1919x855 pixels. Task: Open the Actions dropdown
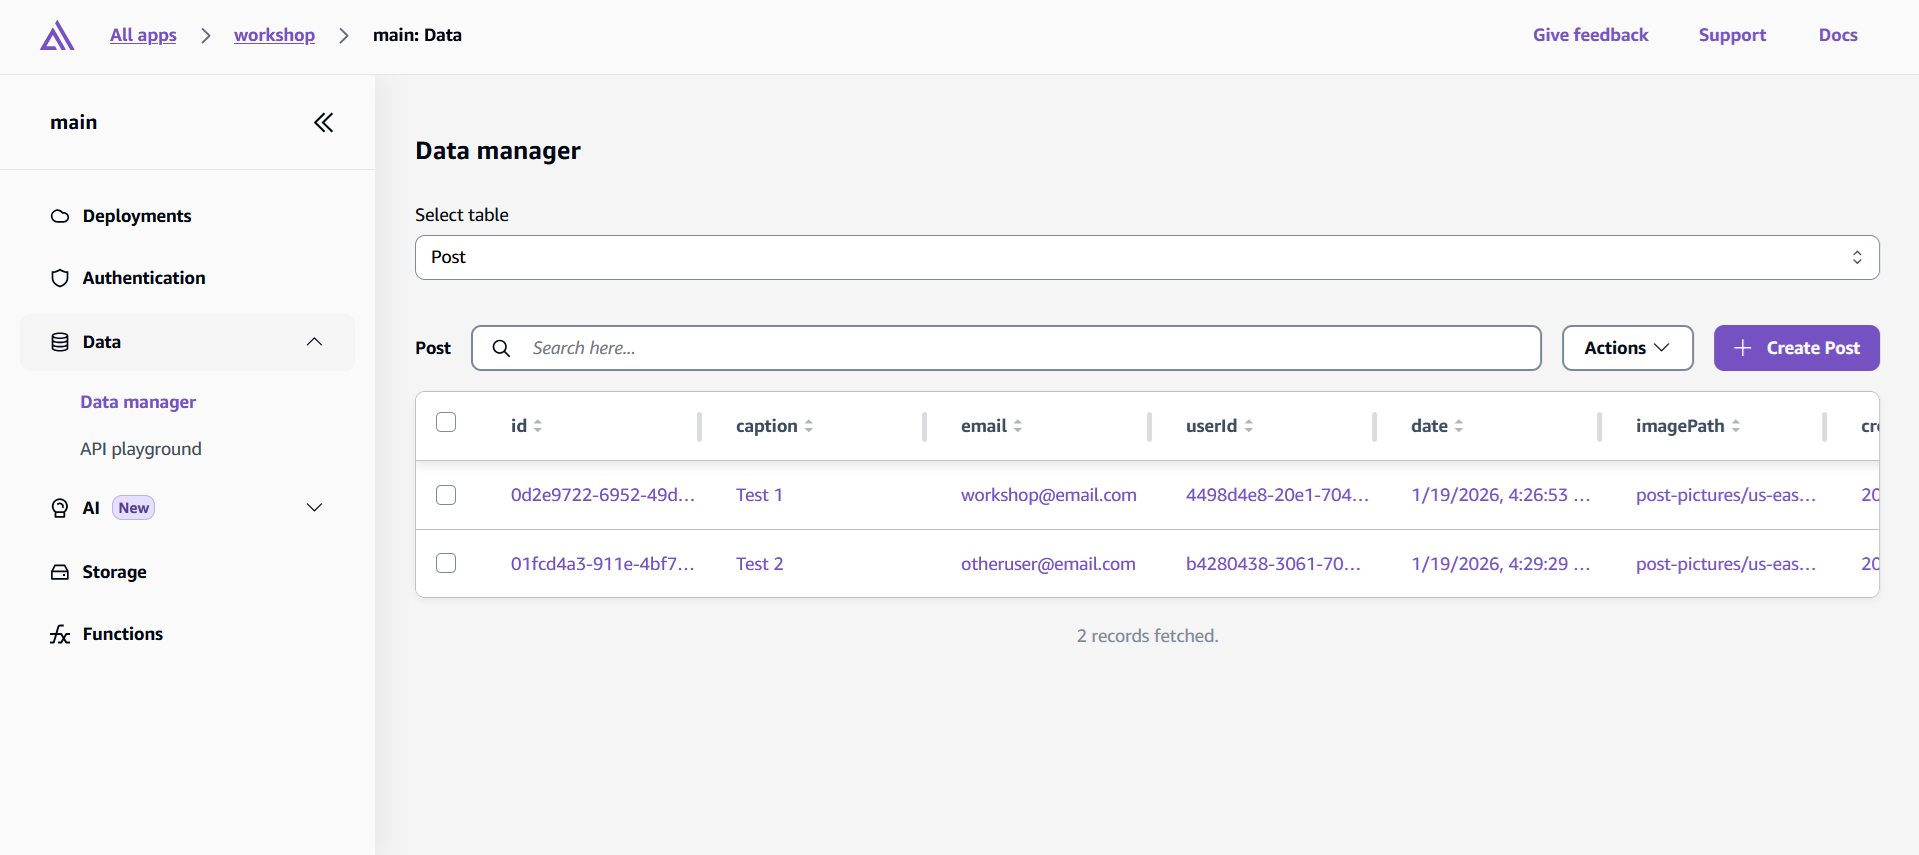pos(1627,348)
